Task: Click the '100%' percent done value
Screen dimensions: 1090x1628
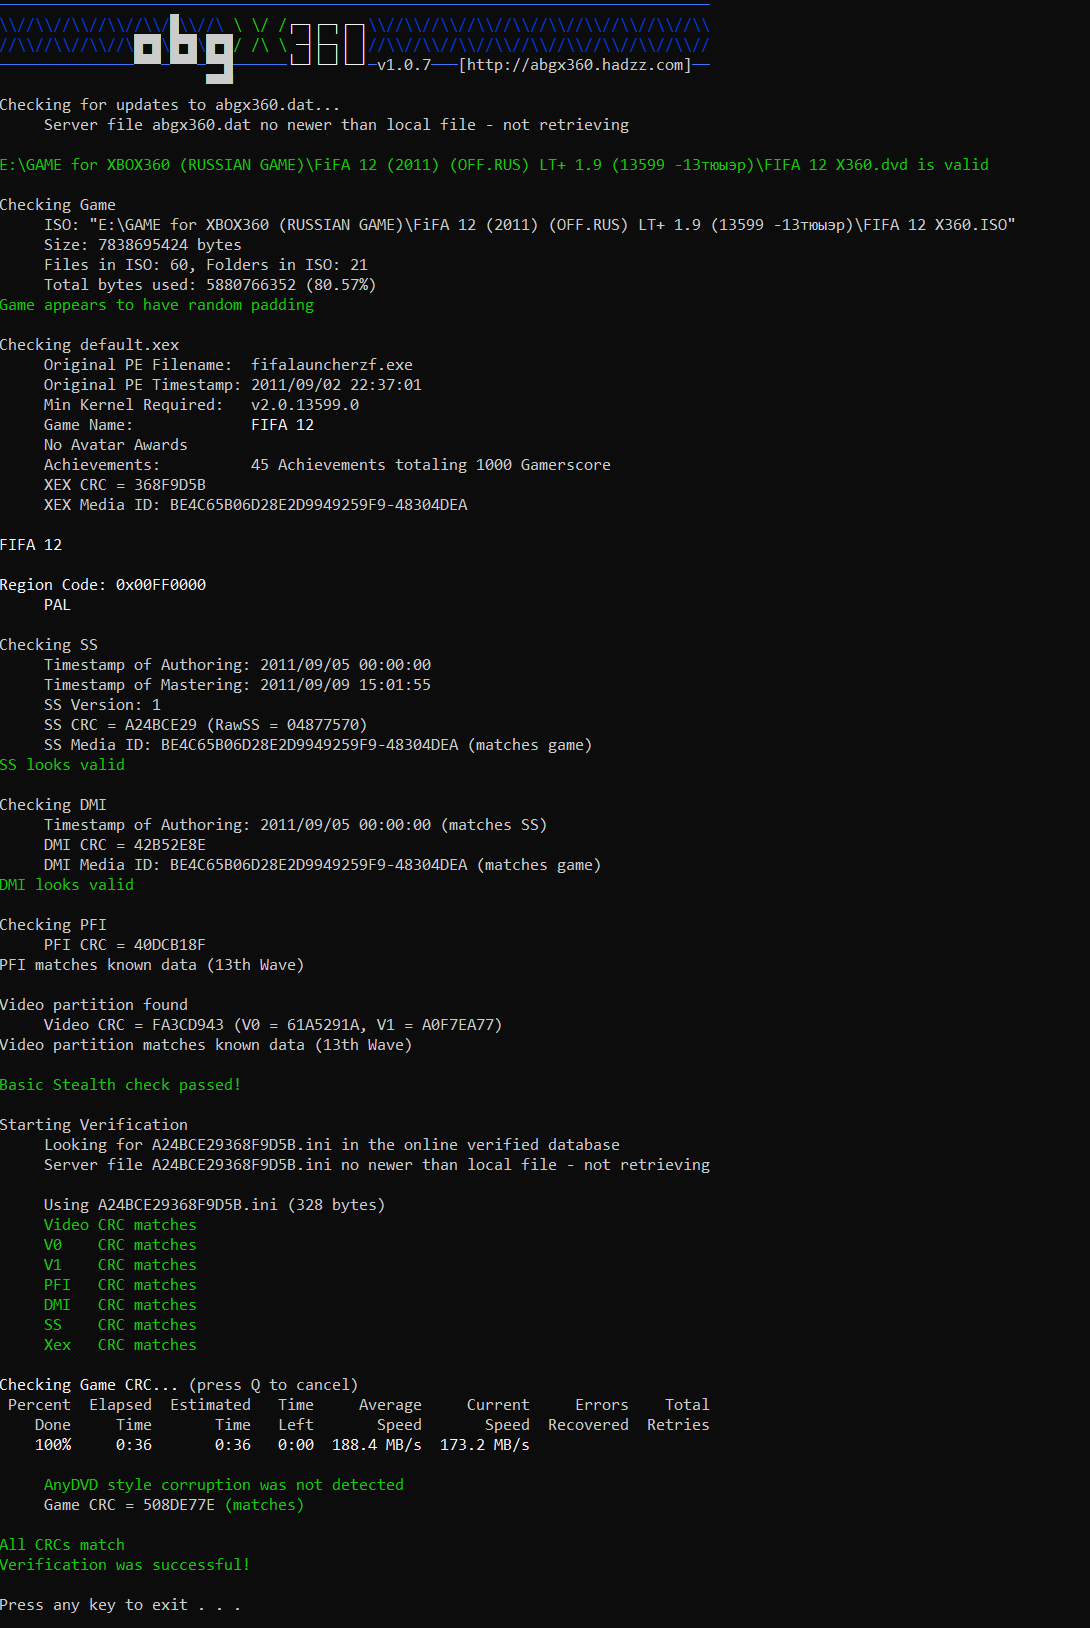Action: pyautogui.click(x=53, y=1445)
